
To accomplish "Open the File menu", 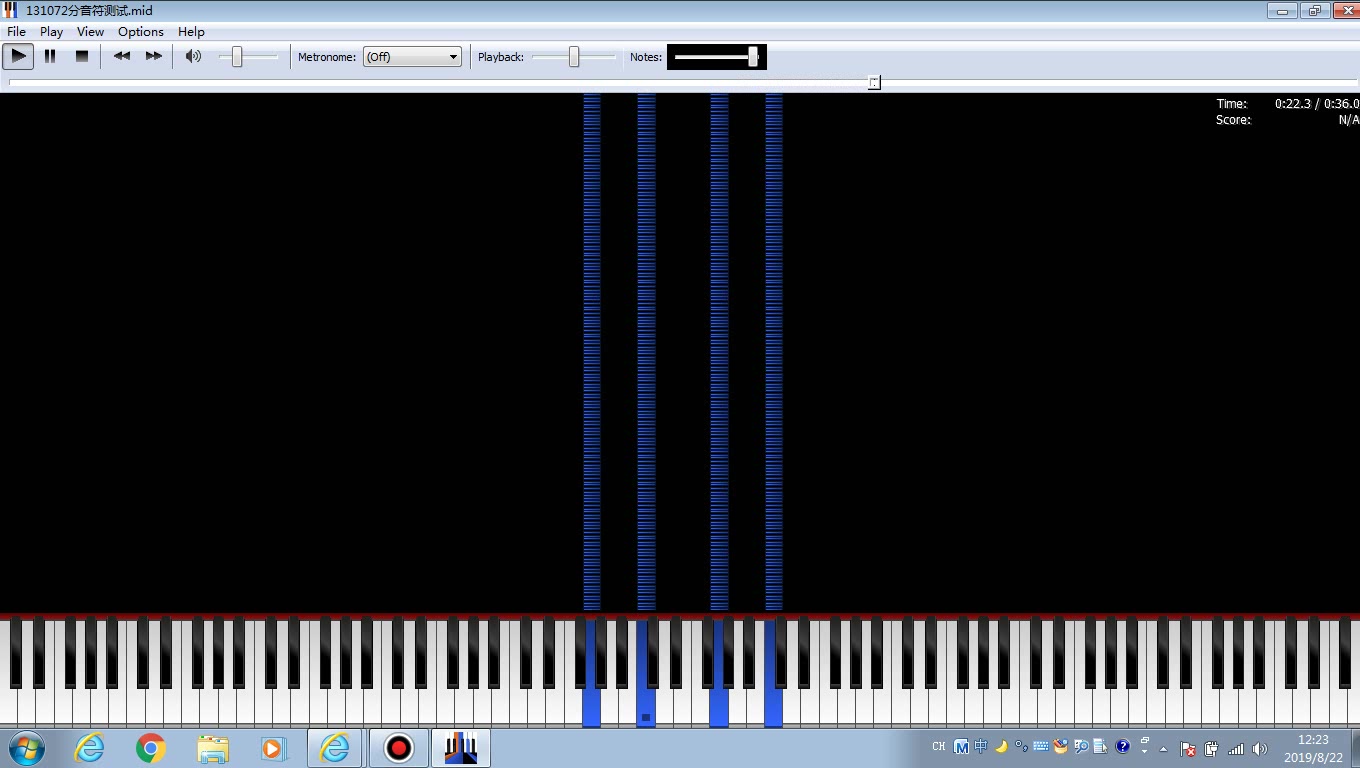I will [x=16, y=32].
